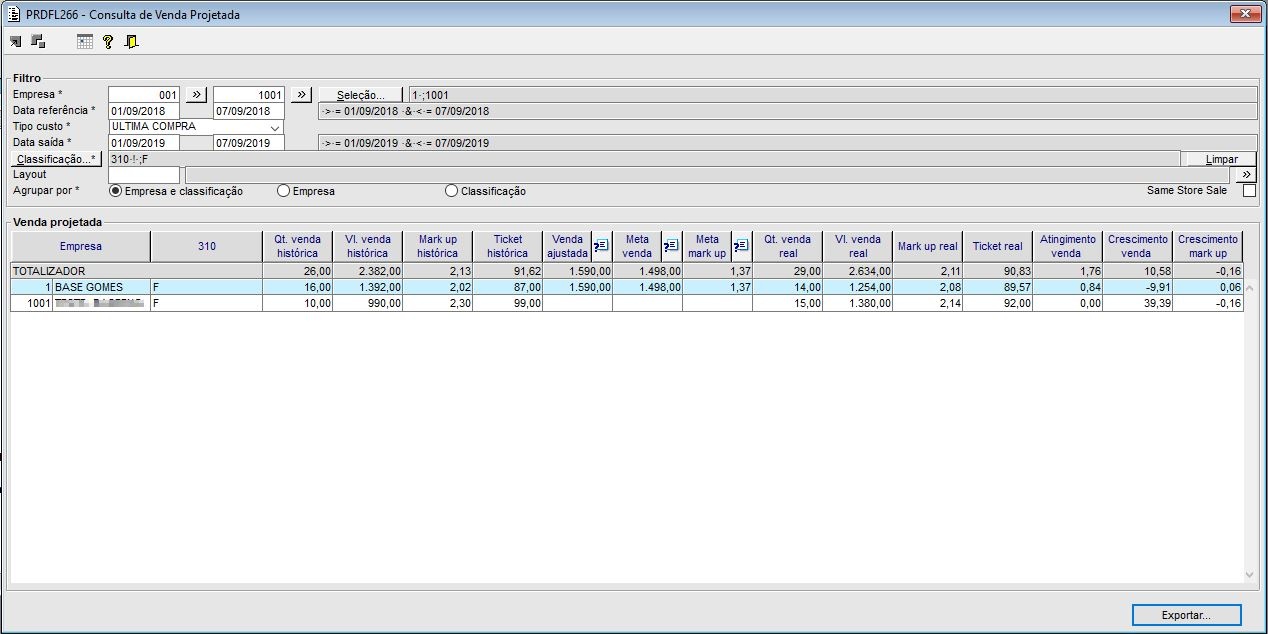
Task: Click Crescimento mark up column header
Action: pyautogui.click(x=1208, y=246)
